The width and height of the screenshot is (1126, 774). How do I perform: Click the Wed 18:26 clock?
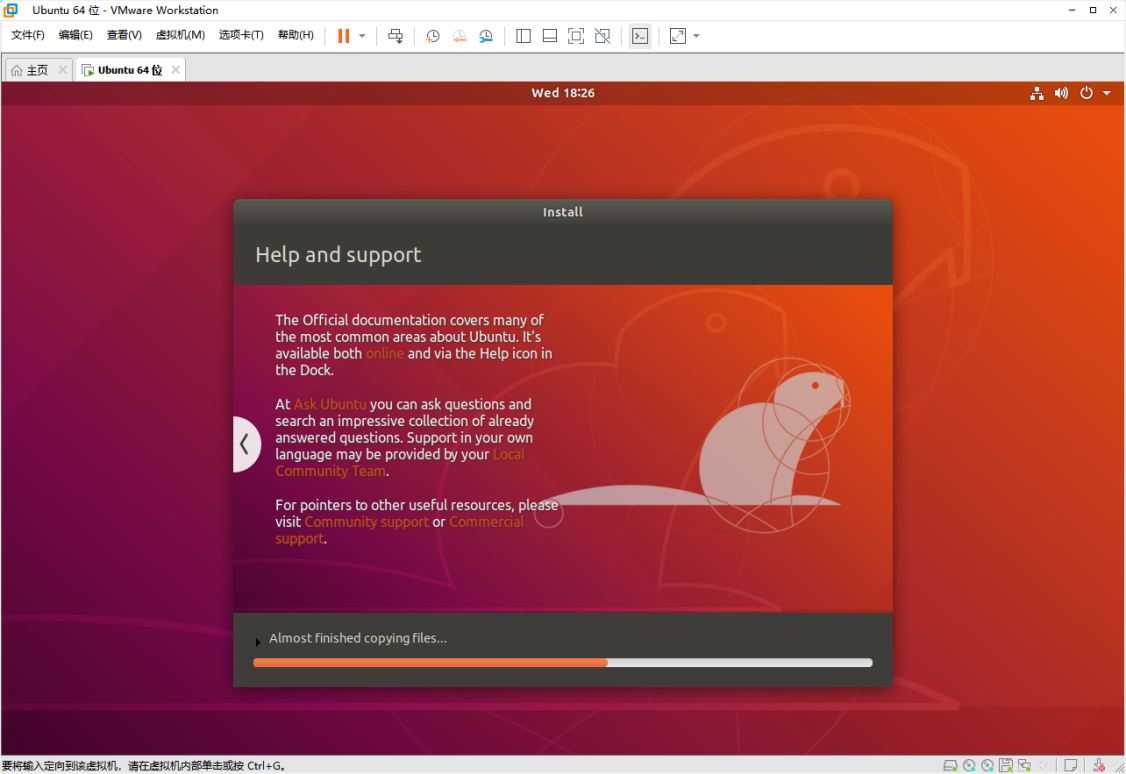tap(563, 93)
